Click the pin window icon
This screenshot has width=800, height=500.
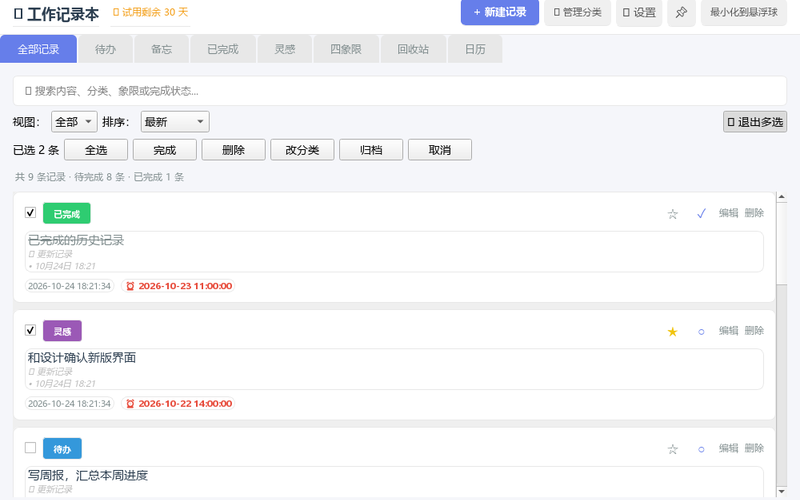coord(681,12)
